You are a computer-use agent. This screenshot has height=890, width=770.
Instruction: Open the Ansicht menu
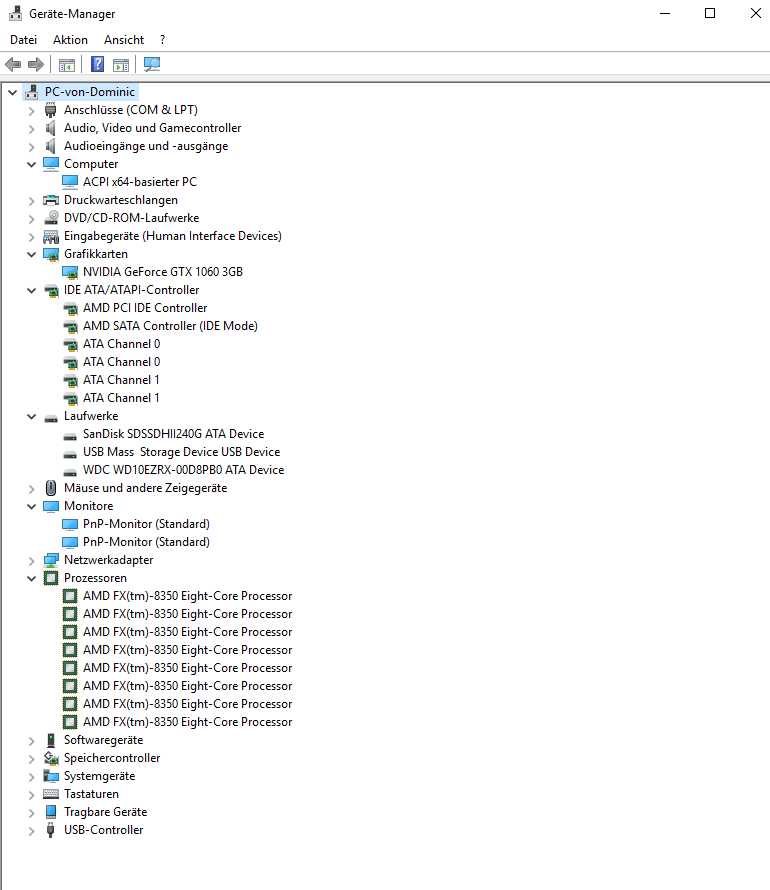coord(124,40)
